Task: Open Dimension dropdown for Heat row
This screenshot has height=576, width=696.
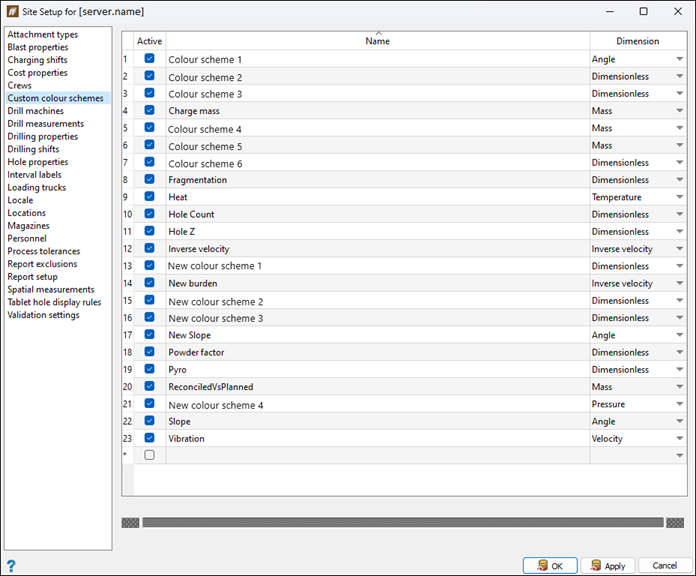Action: point(679,197)
